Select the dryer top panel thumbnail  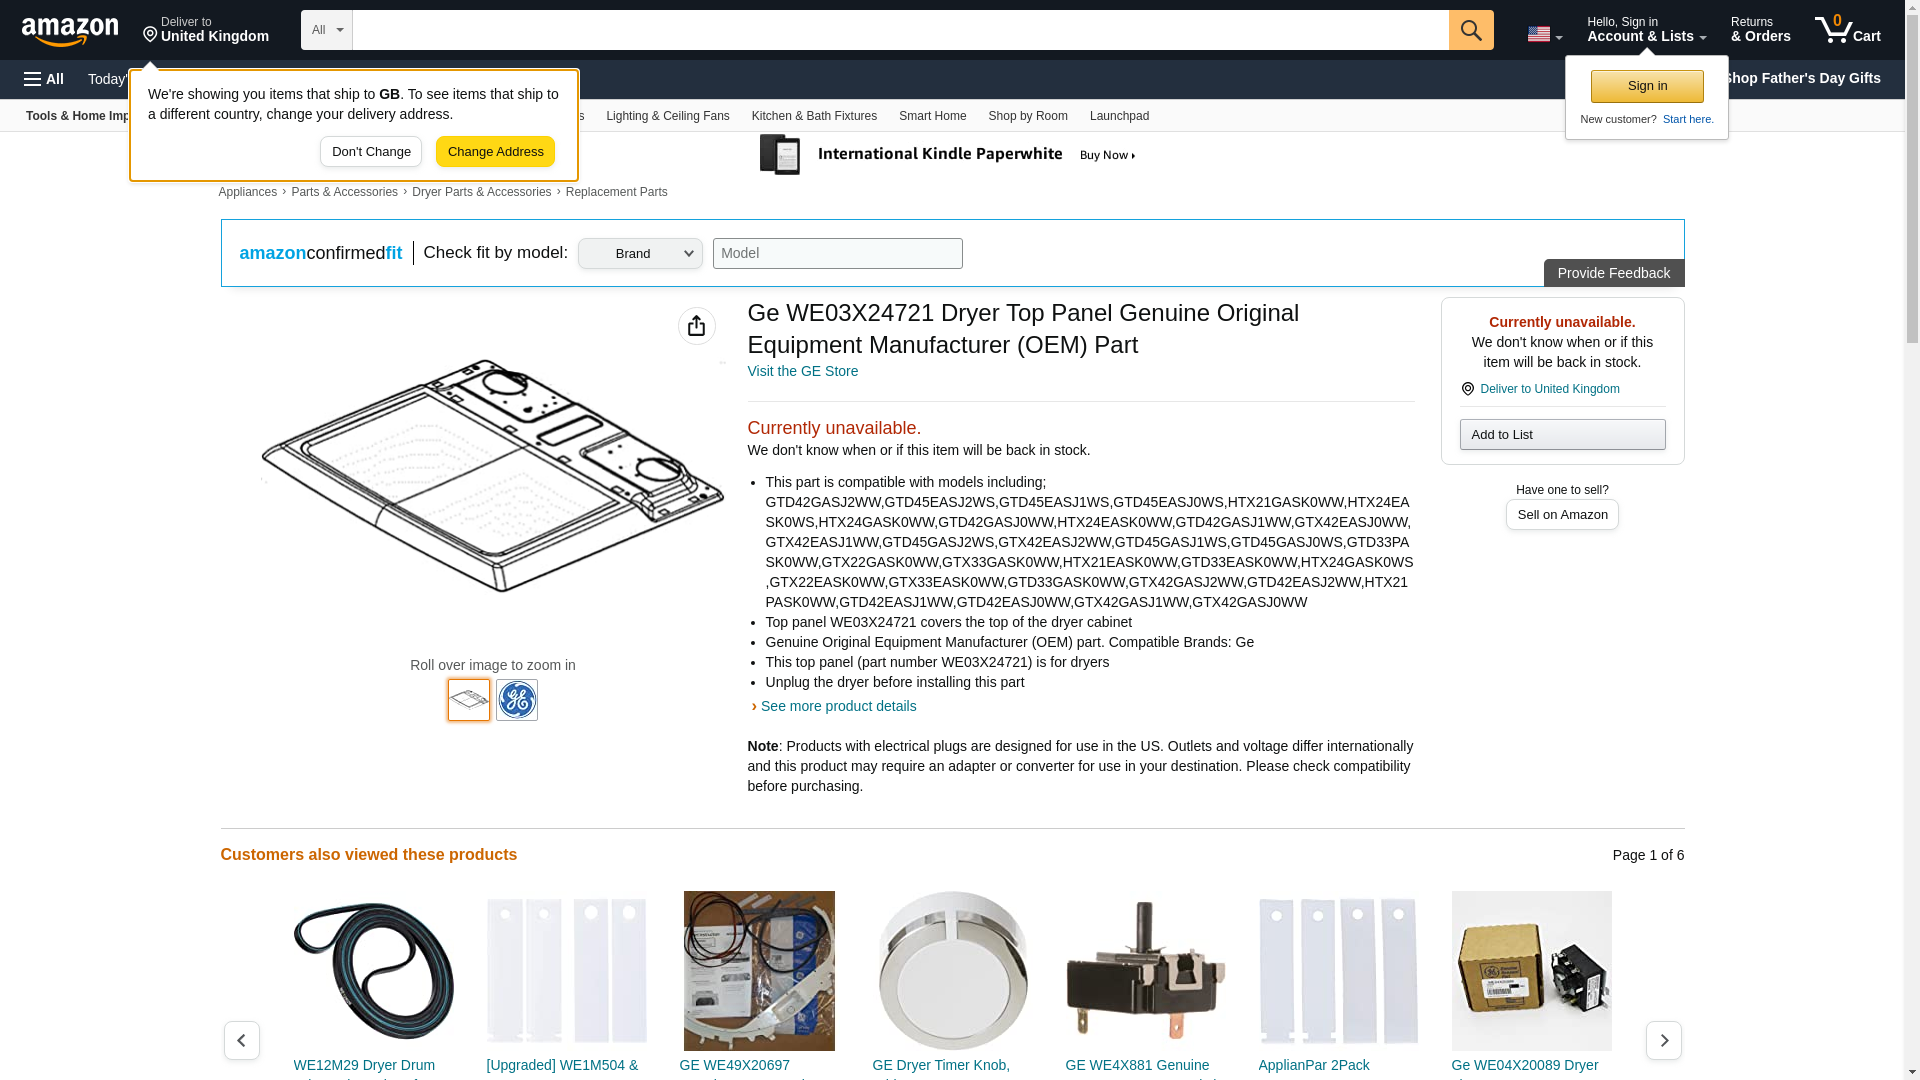point(468,700)
